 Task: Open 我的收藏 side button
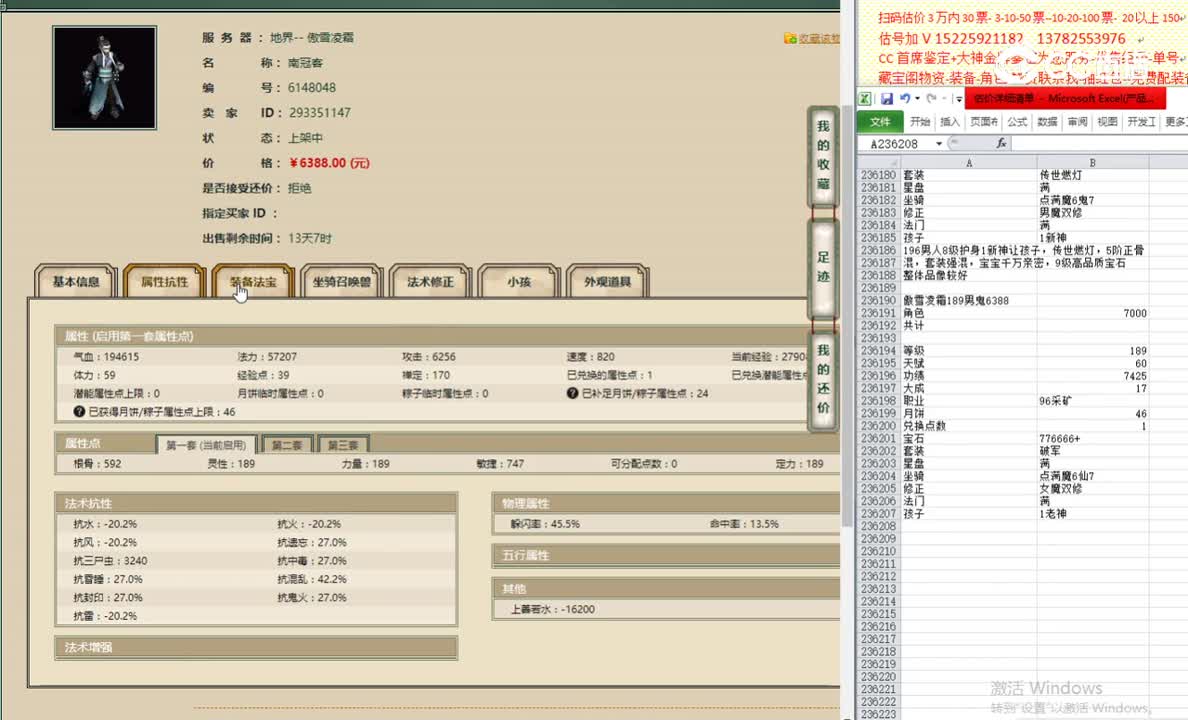tap(823, 155)
